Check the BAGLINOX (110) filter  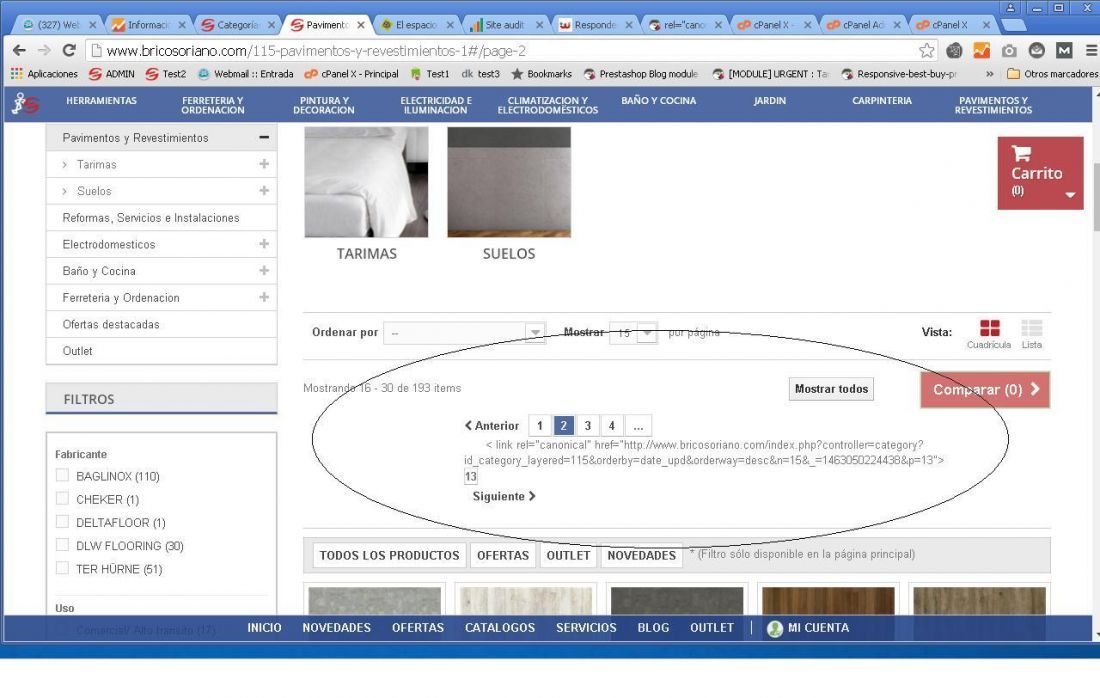(x=62, y=476)
